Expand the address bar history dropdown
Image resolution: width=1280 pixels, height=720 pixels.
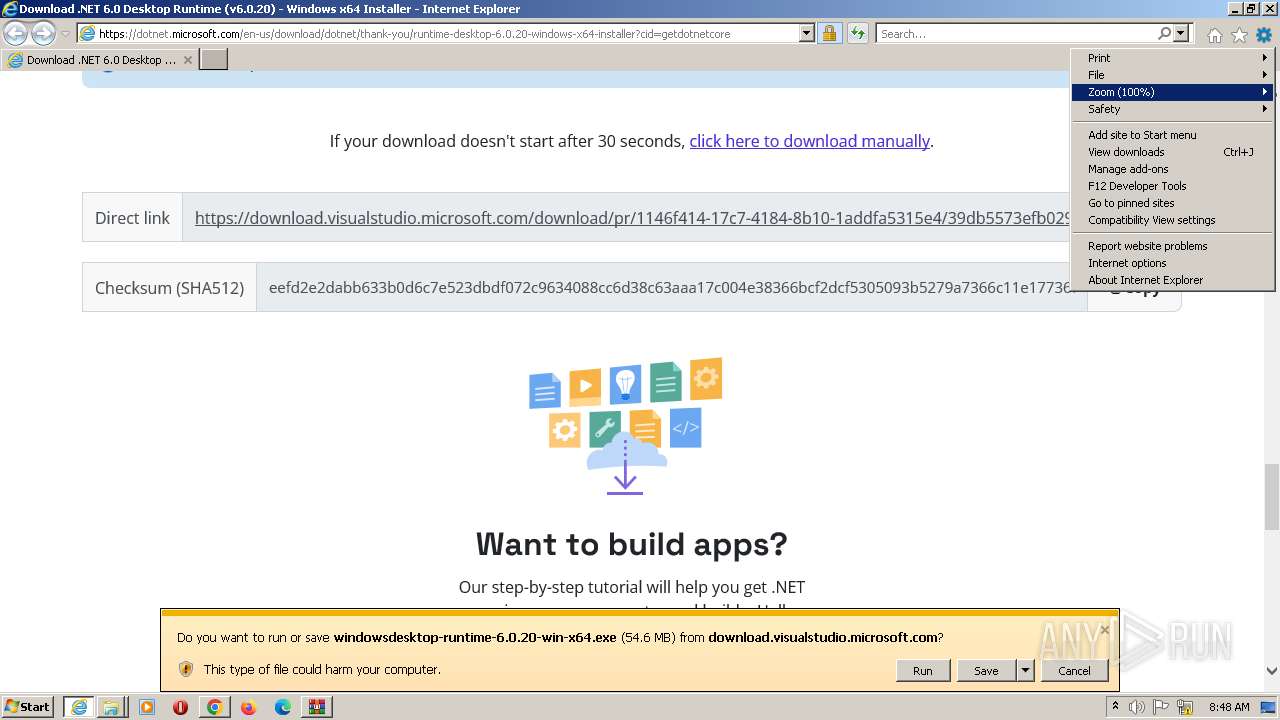pyautogui.click(x=807, y=33)
